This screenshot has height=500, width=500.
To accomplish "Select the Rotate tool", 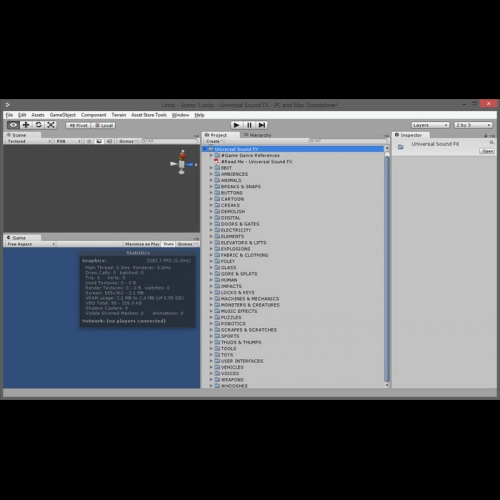I will [x=38, y=125].
